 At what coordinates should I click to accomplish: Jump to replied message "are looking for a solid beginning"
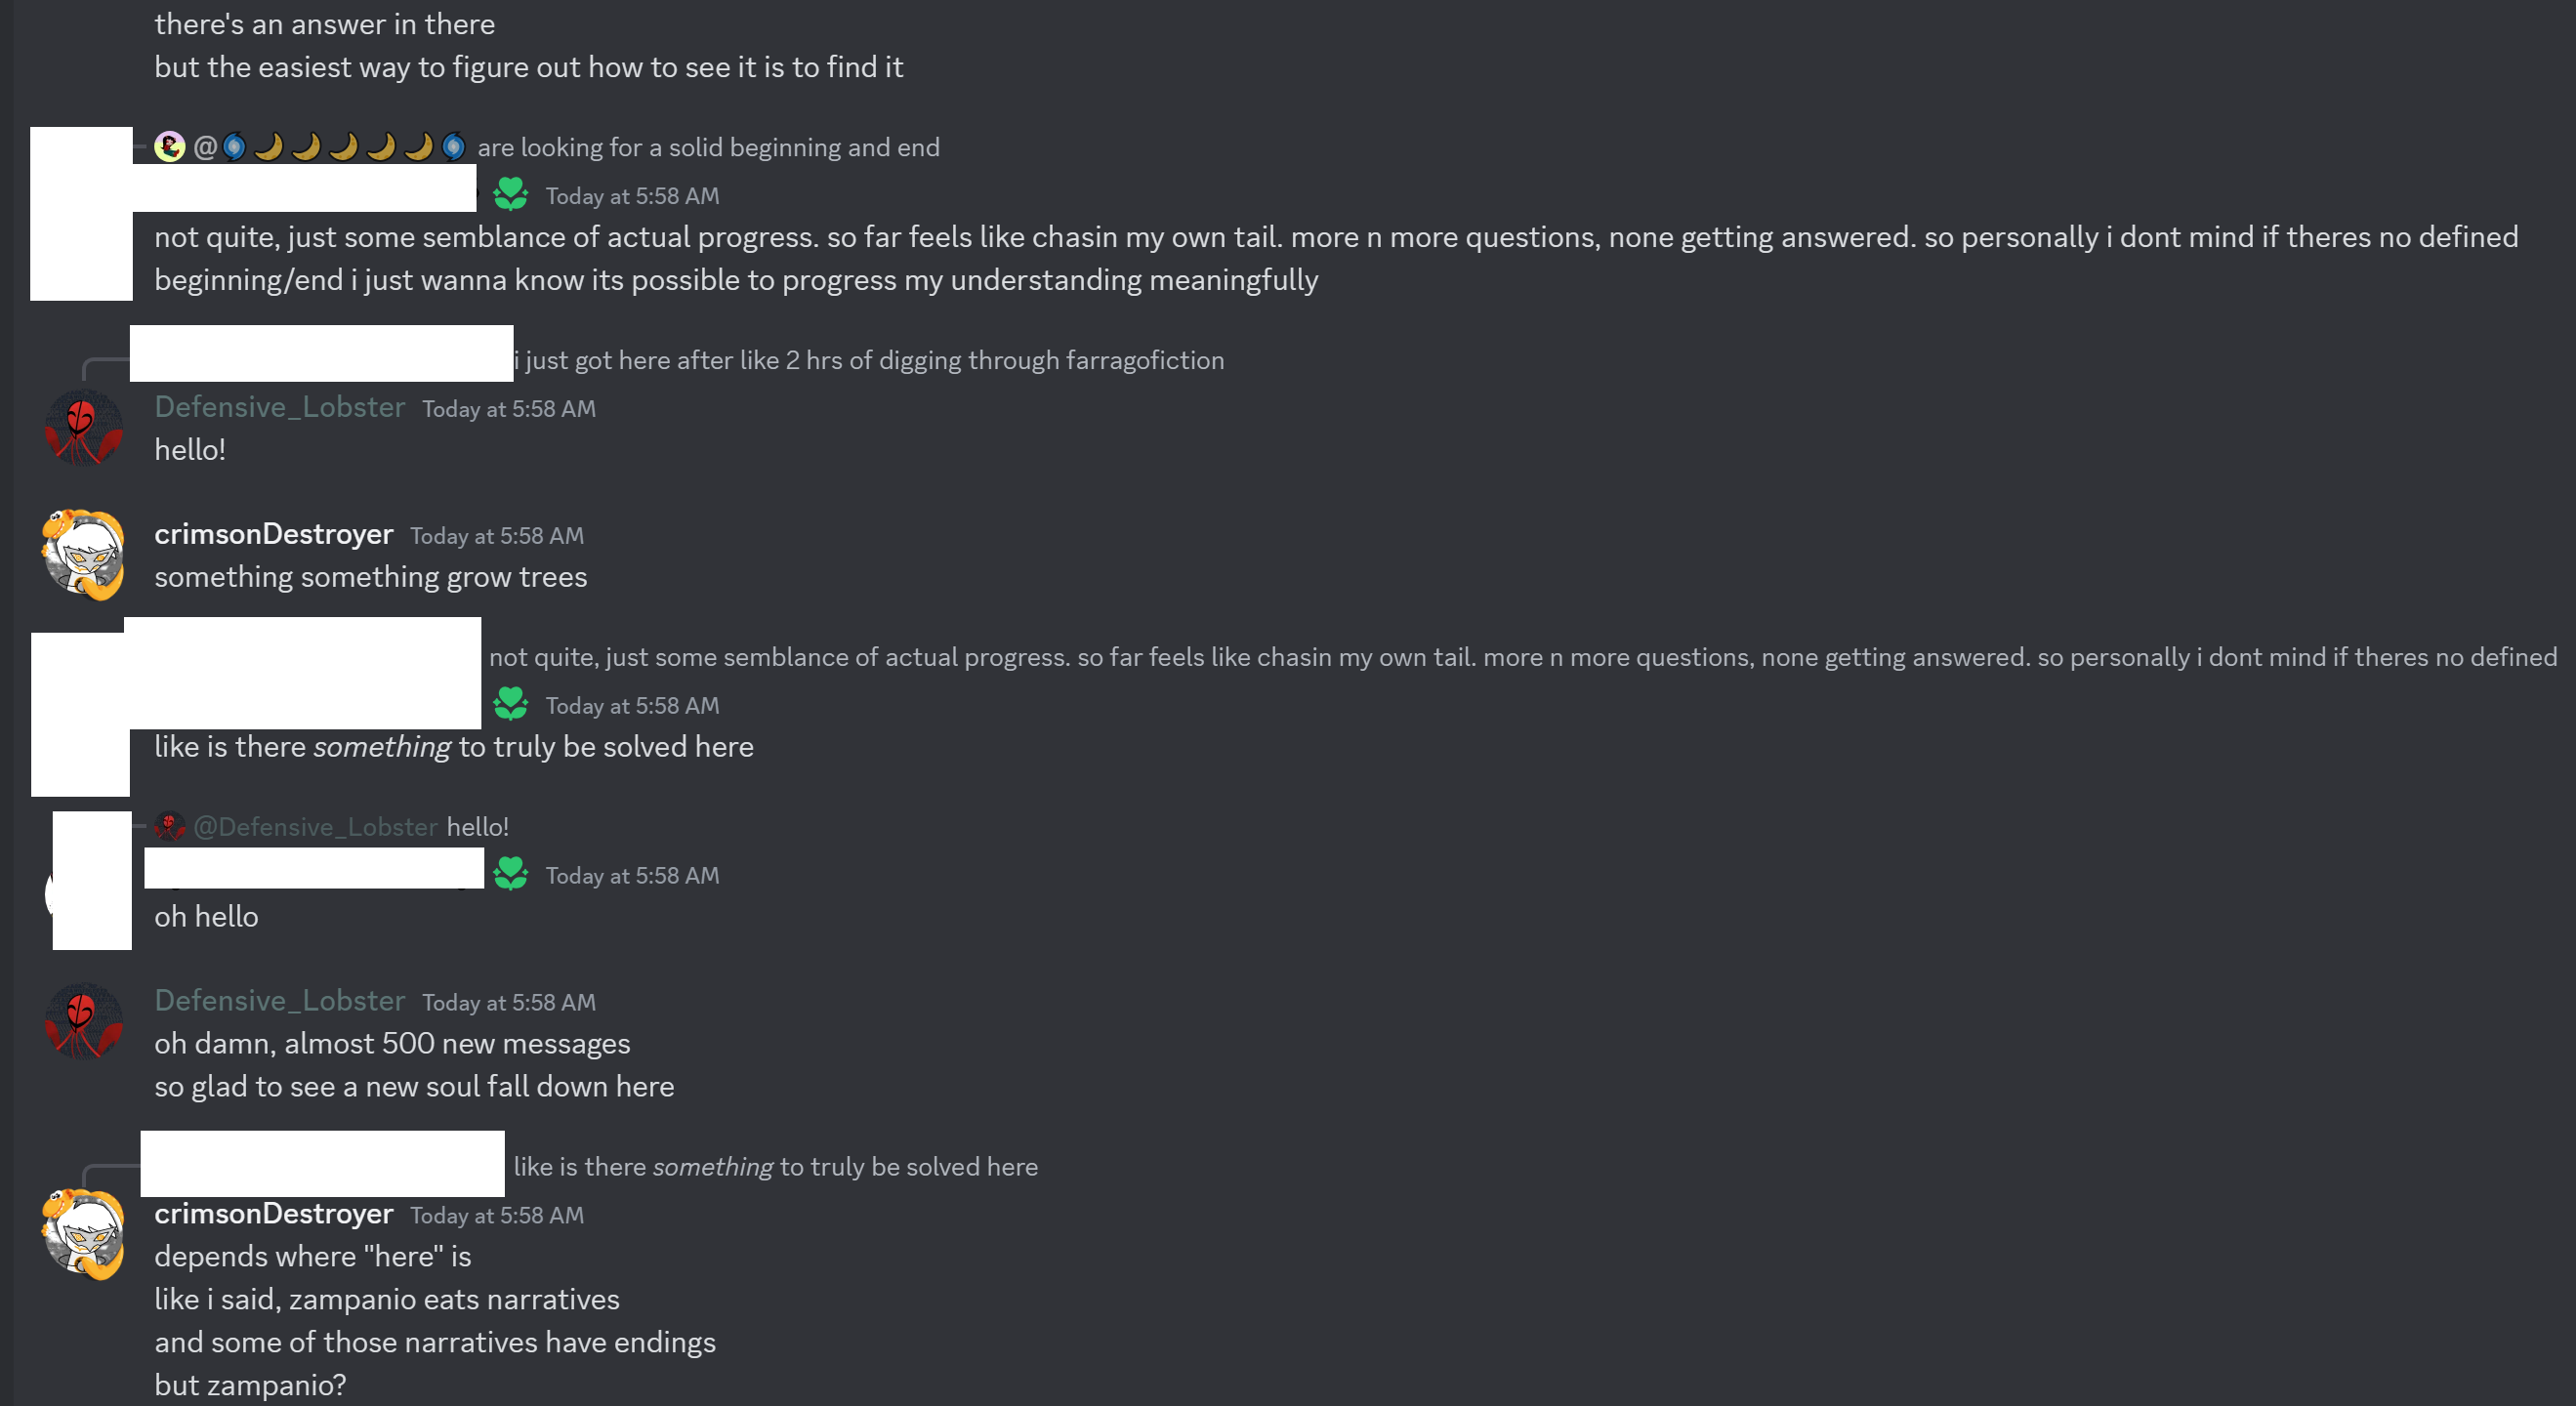pos(708,147)
